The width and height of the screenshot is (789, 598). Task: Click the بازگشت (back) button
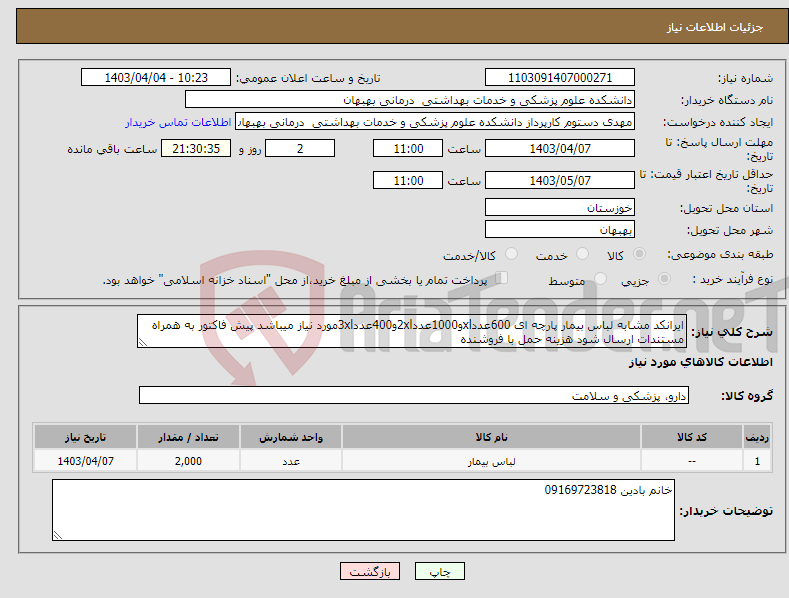coord(370,571)
